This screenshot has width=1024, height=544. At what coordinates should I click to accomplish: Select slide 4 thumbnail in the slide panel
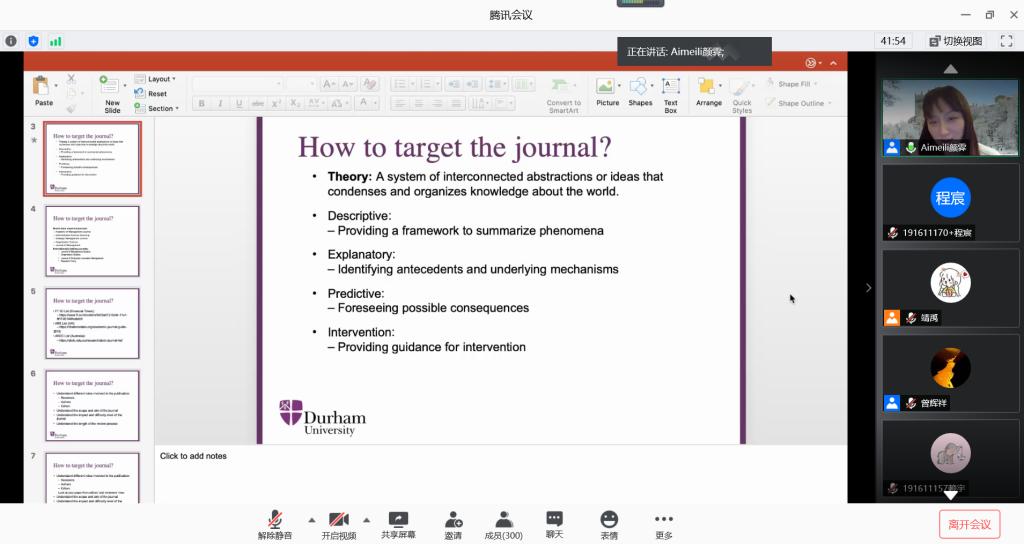[92, 241]
